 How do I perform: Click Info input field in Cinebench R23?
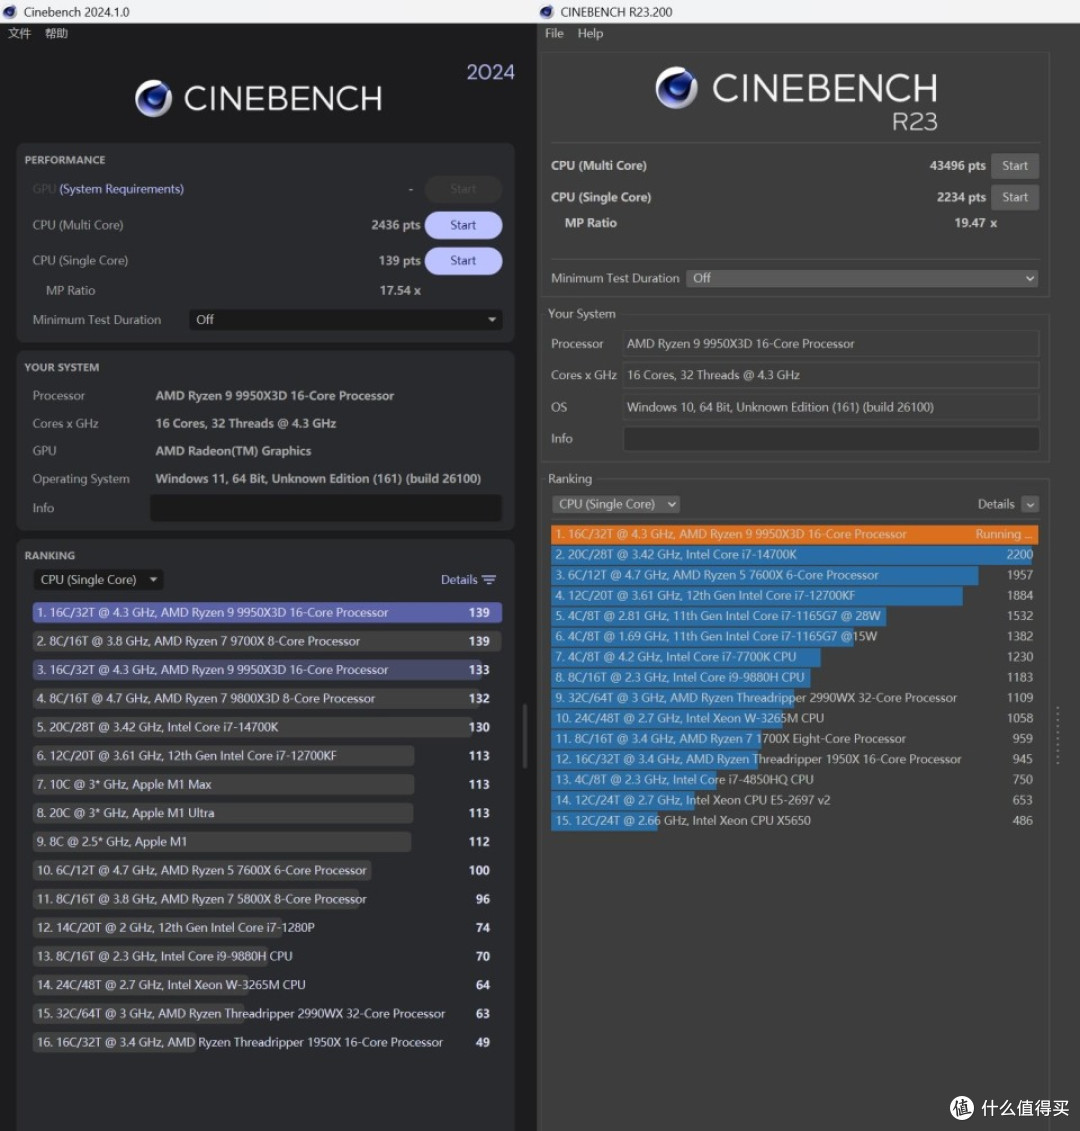pos(831,439)
